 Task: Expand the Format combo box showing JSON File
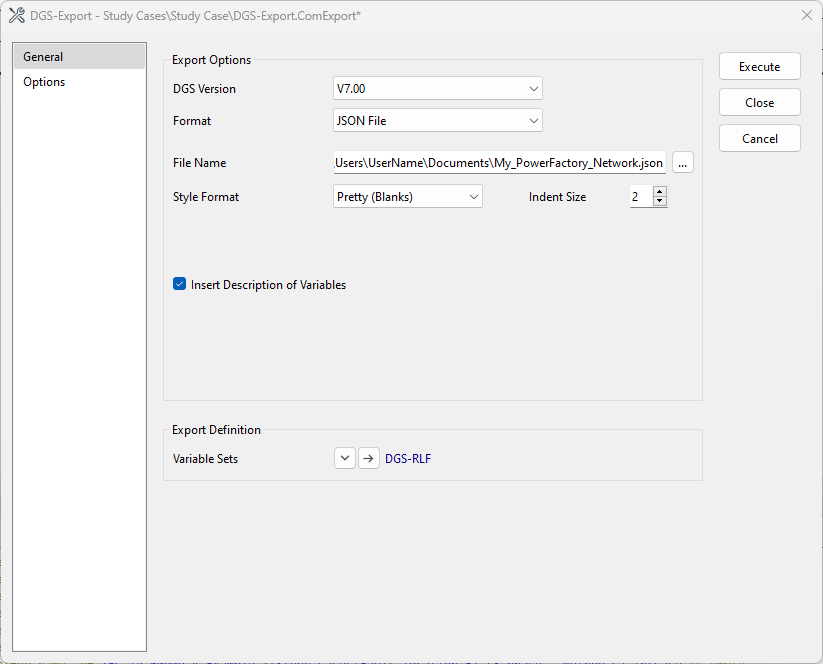click(437, 121)
